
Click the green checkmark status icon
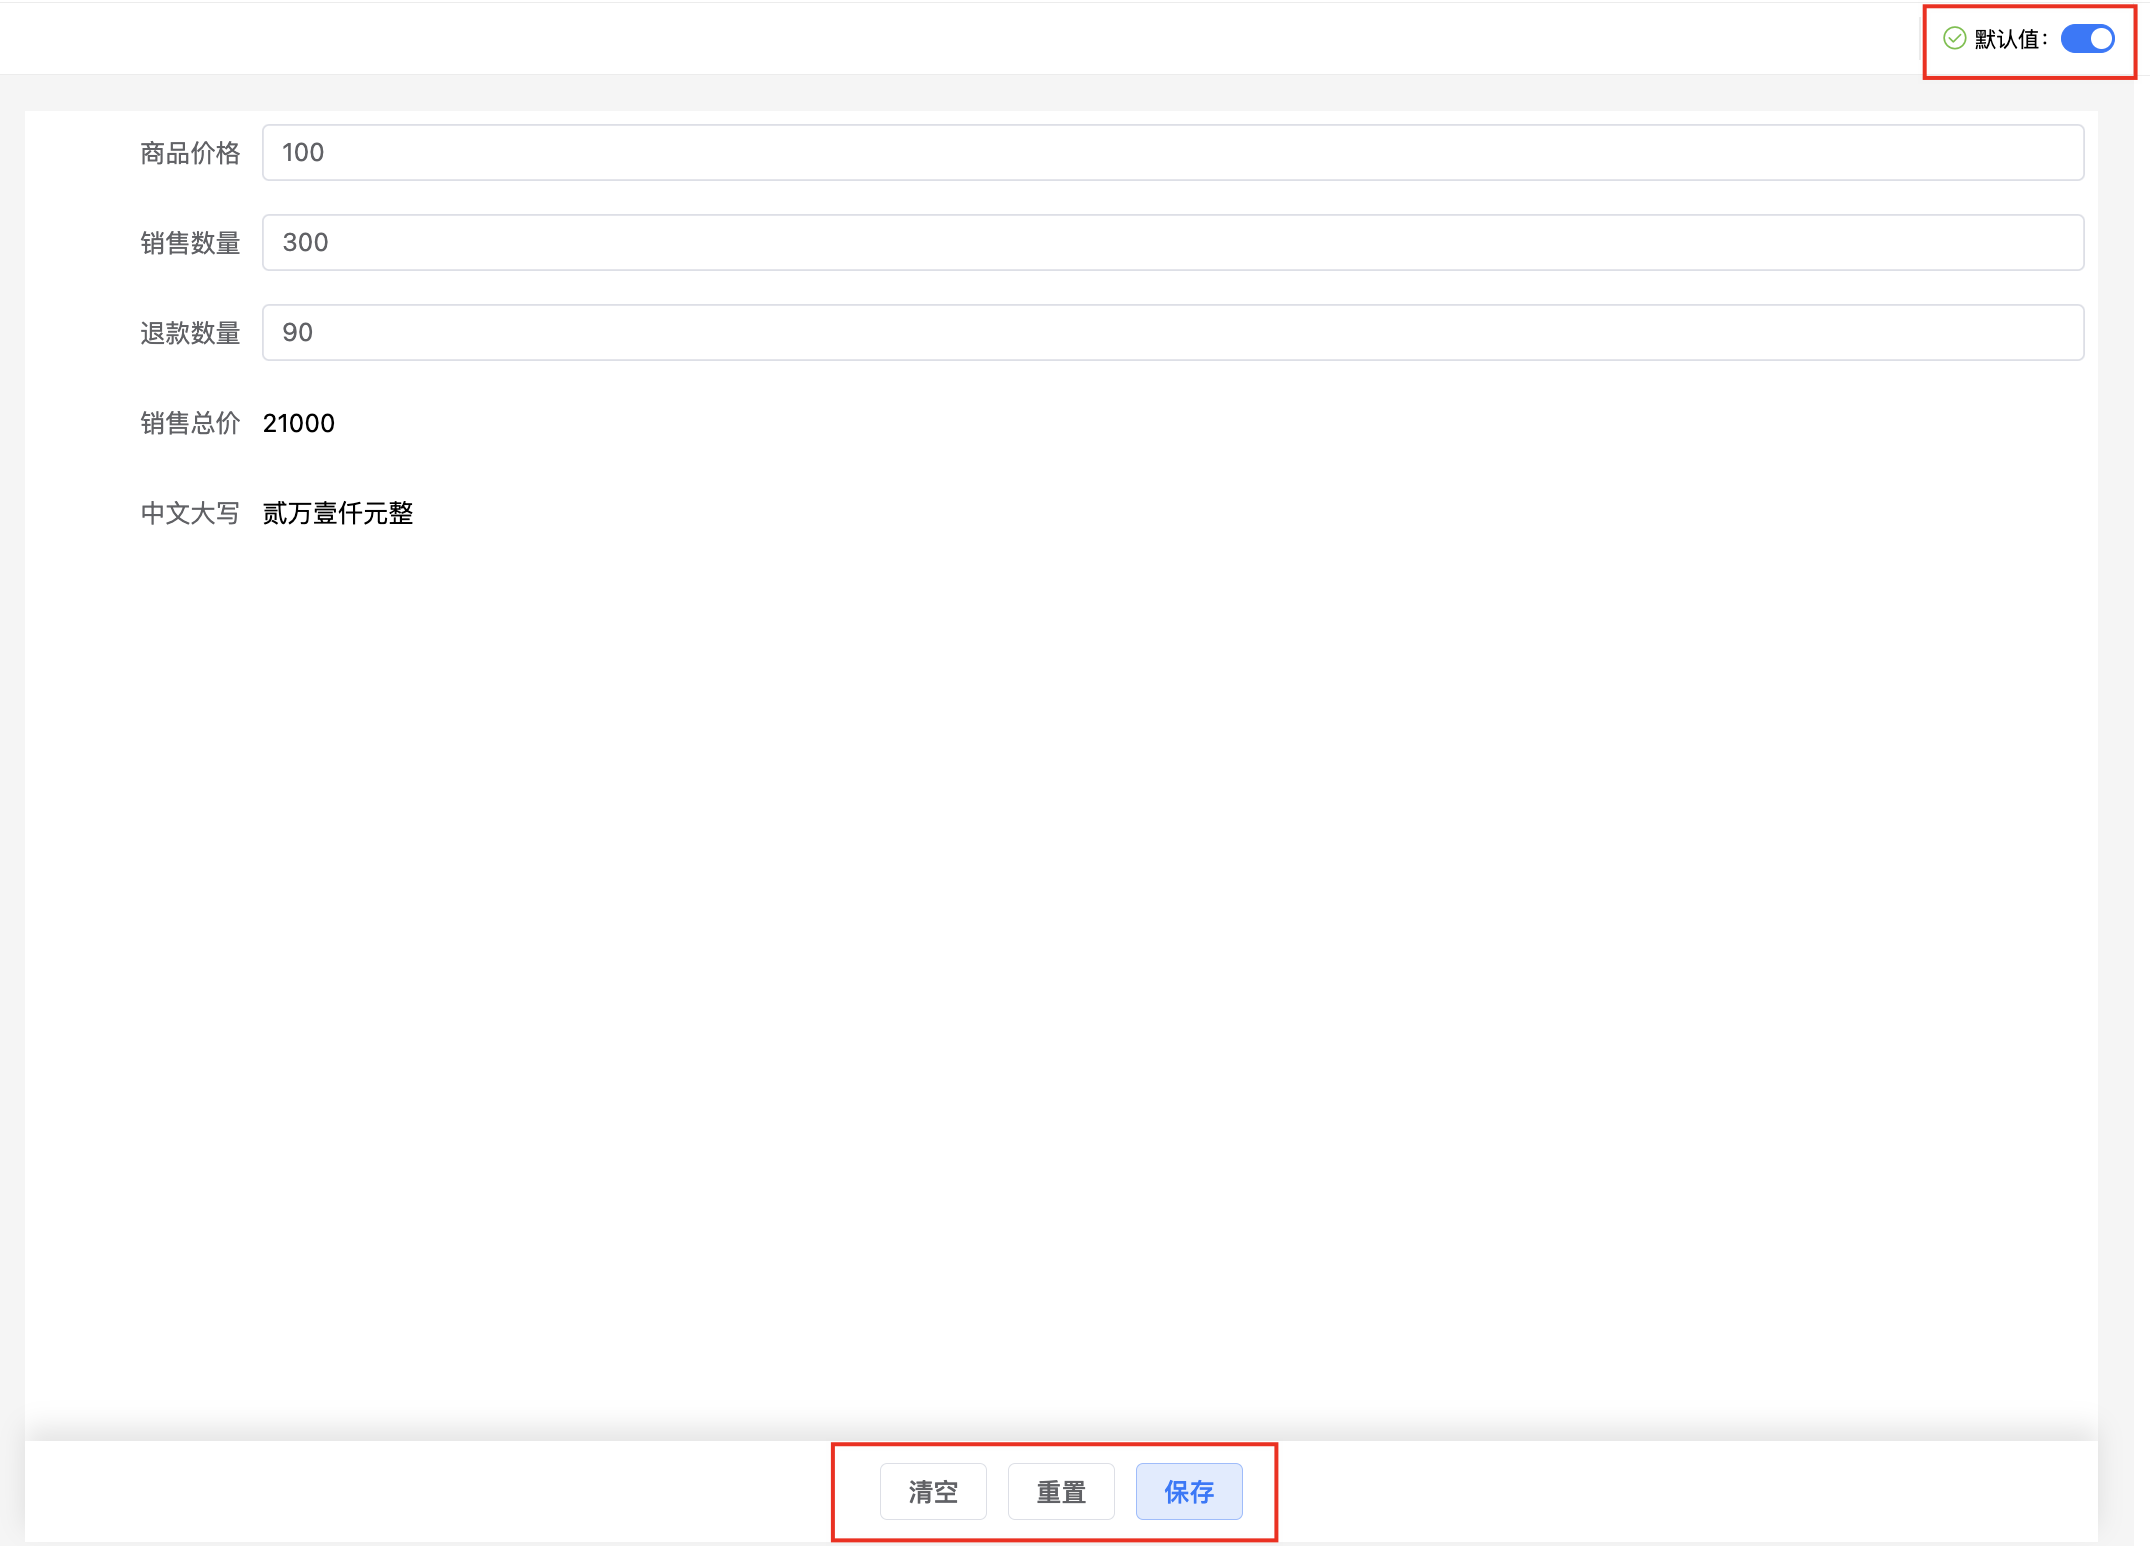tap(1954, 38)
